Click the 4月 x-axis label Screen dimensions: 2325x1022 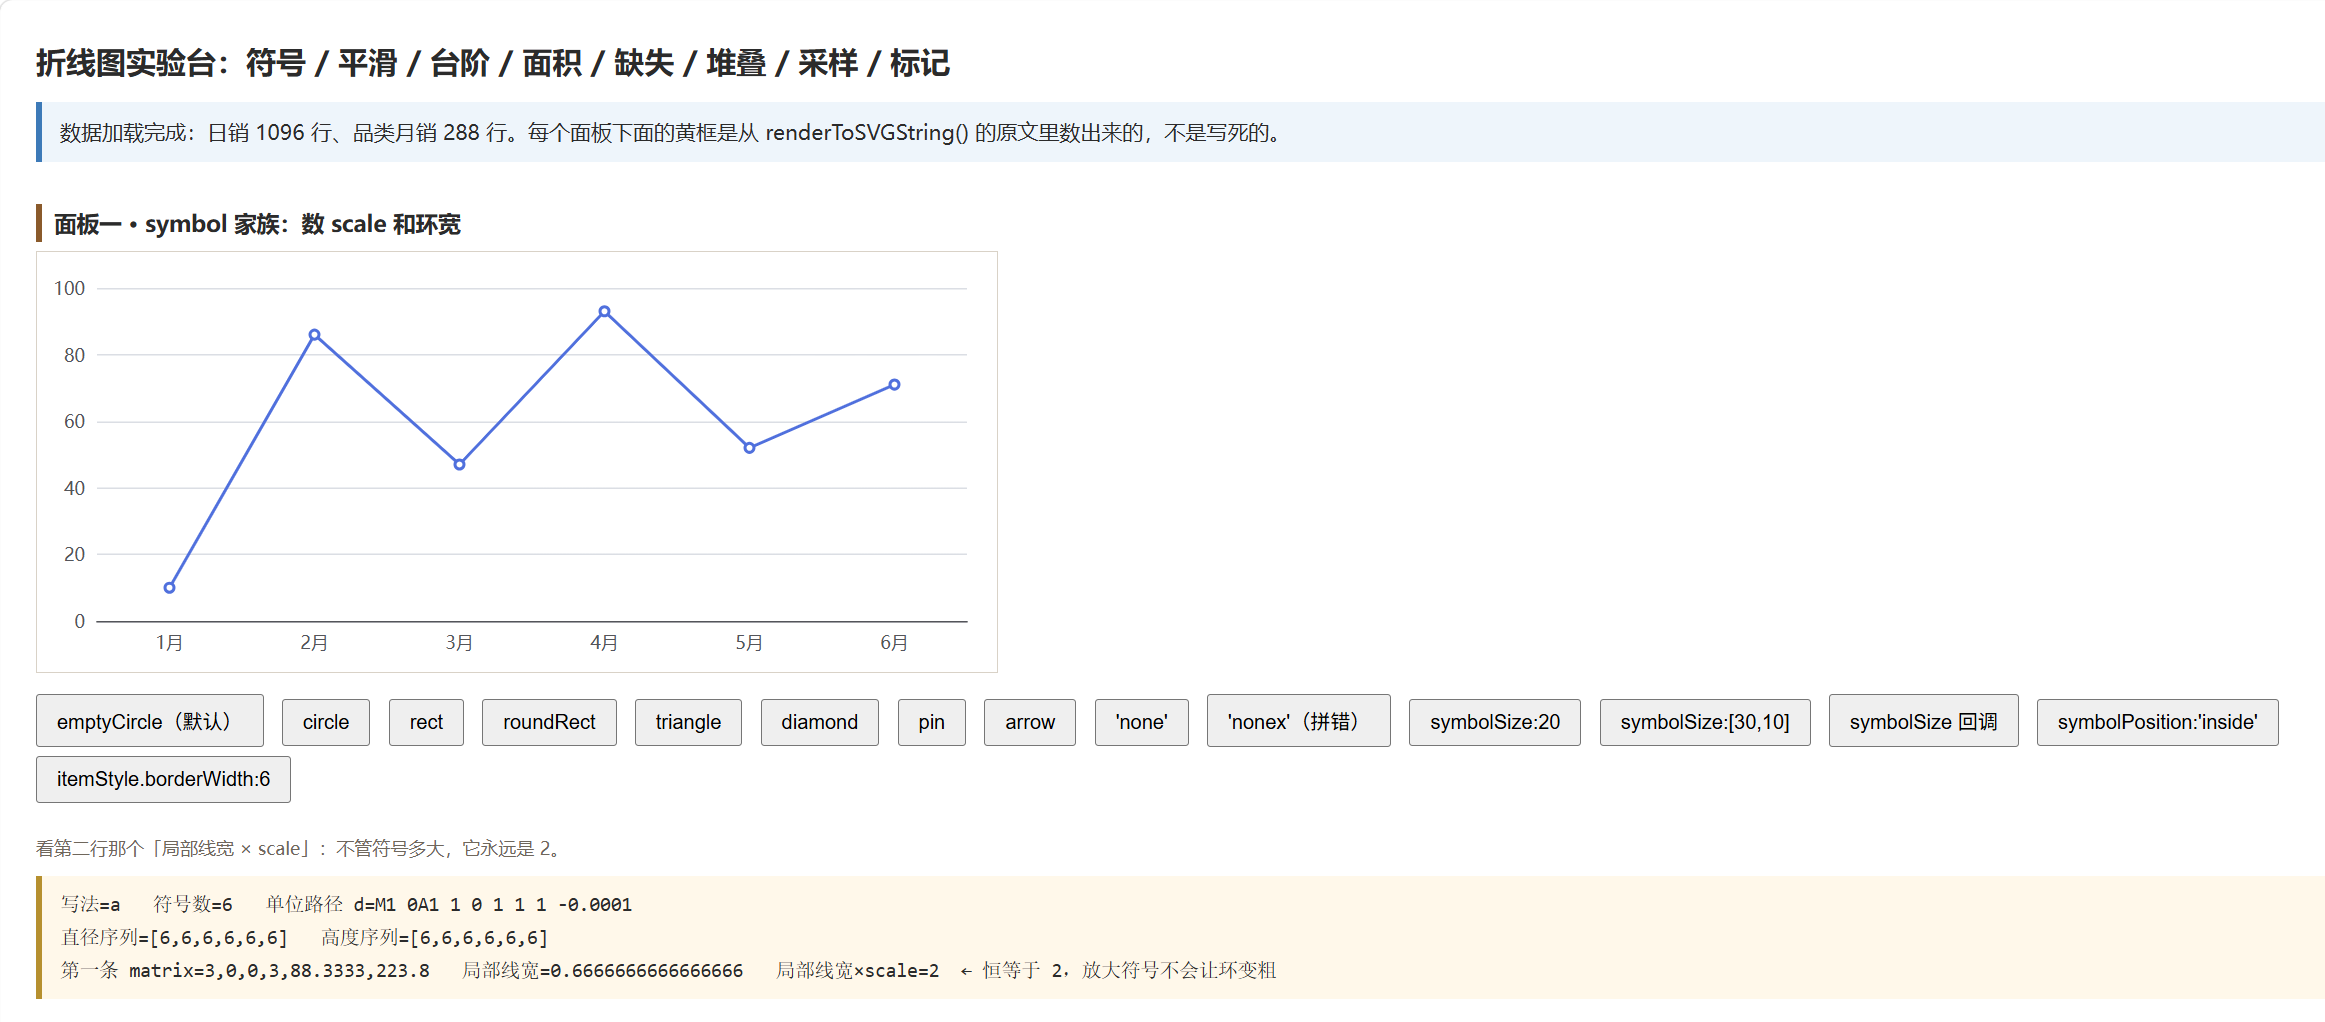tap(604, 643)
